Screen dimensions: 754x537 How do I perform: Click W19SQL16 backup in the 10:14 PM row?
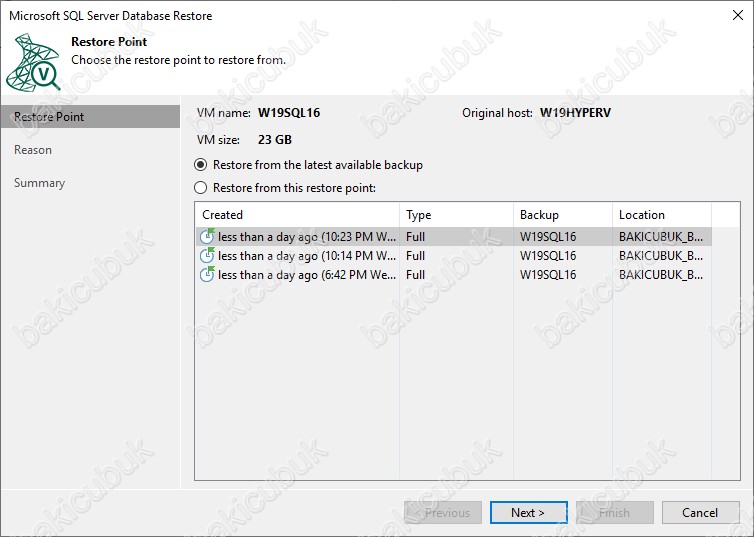(548, 256)
